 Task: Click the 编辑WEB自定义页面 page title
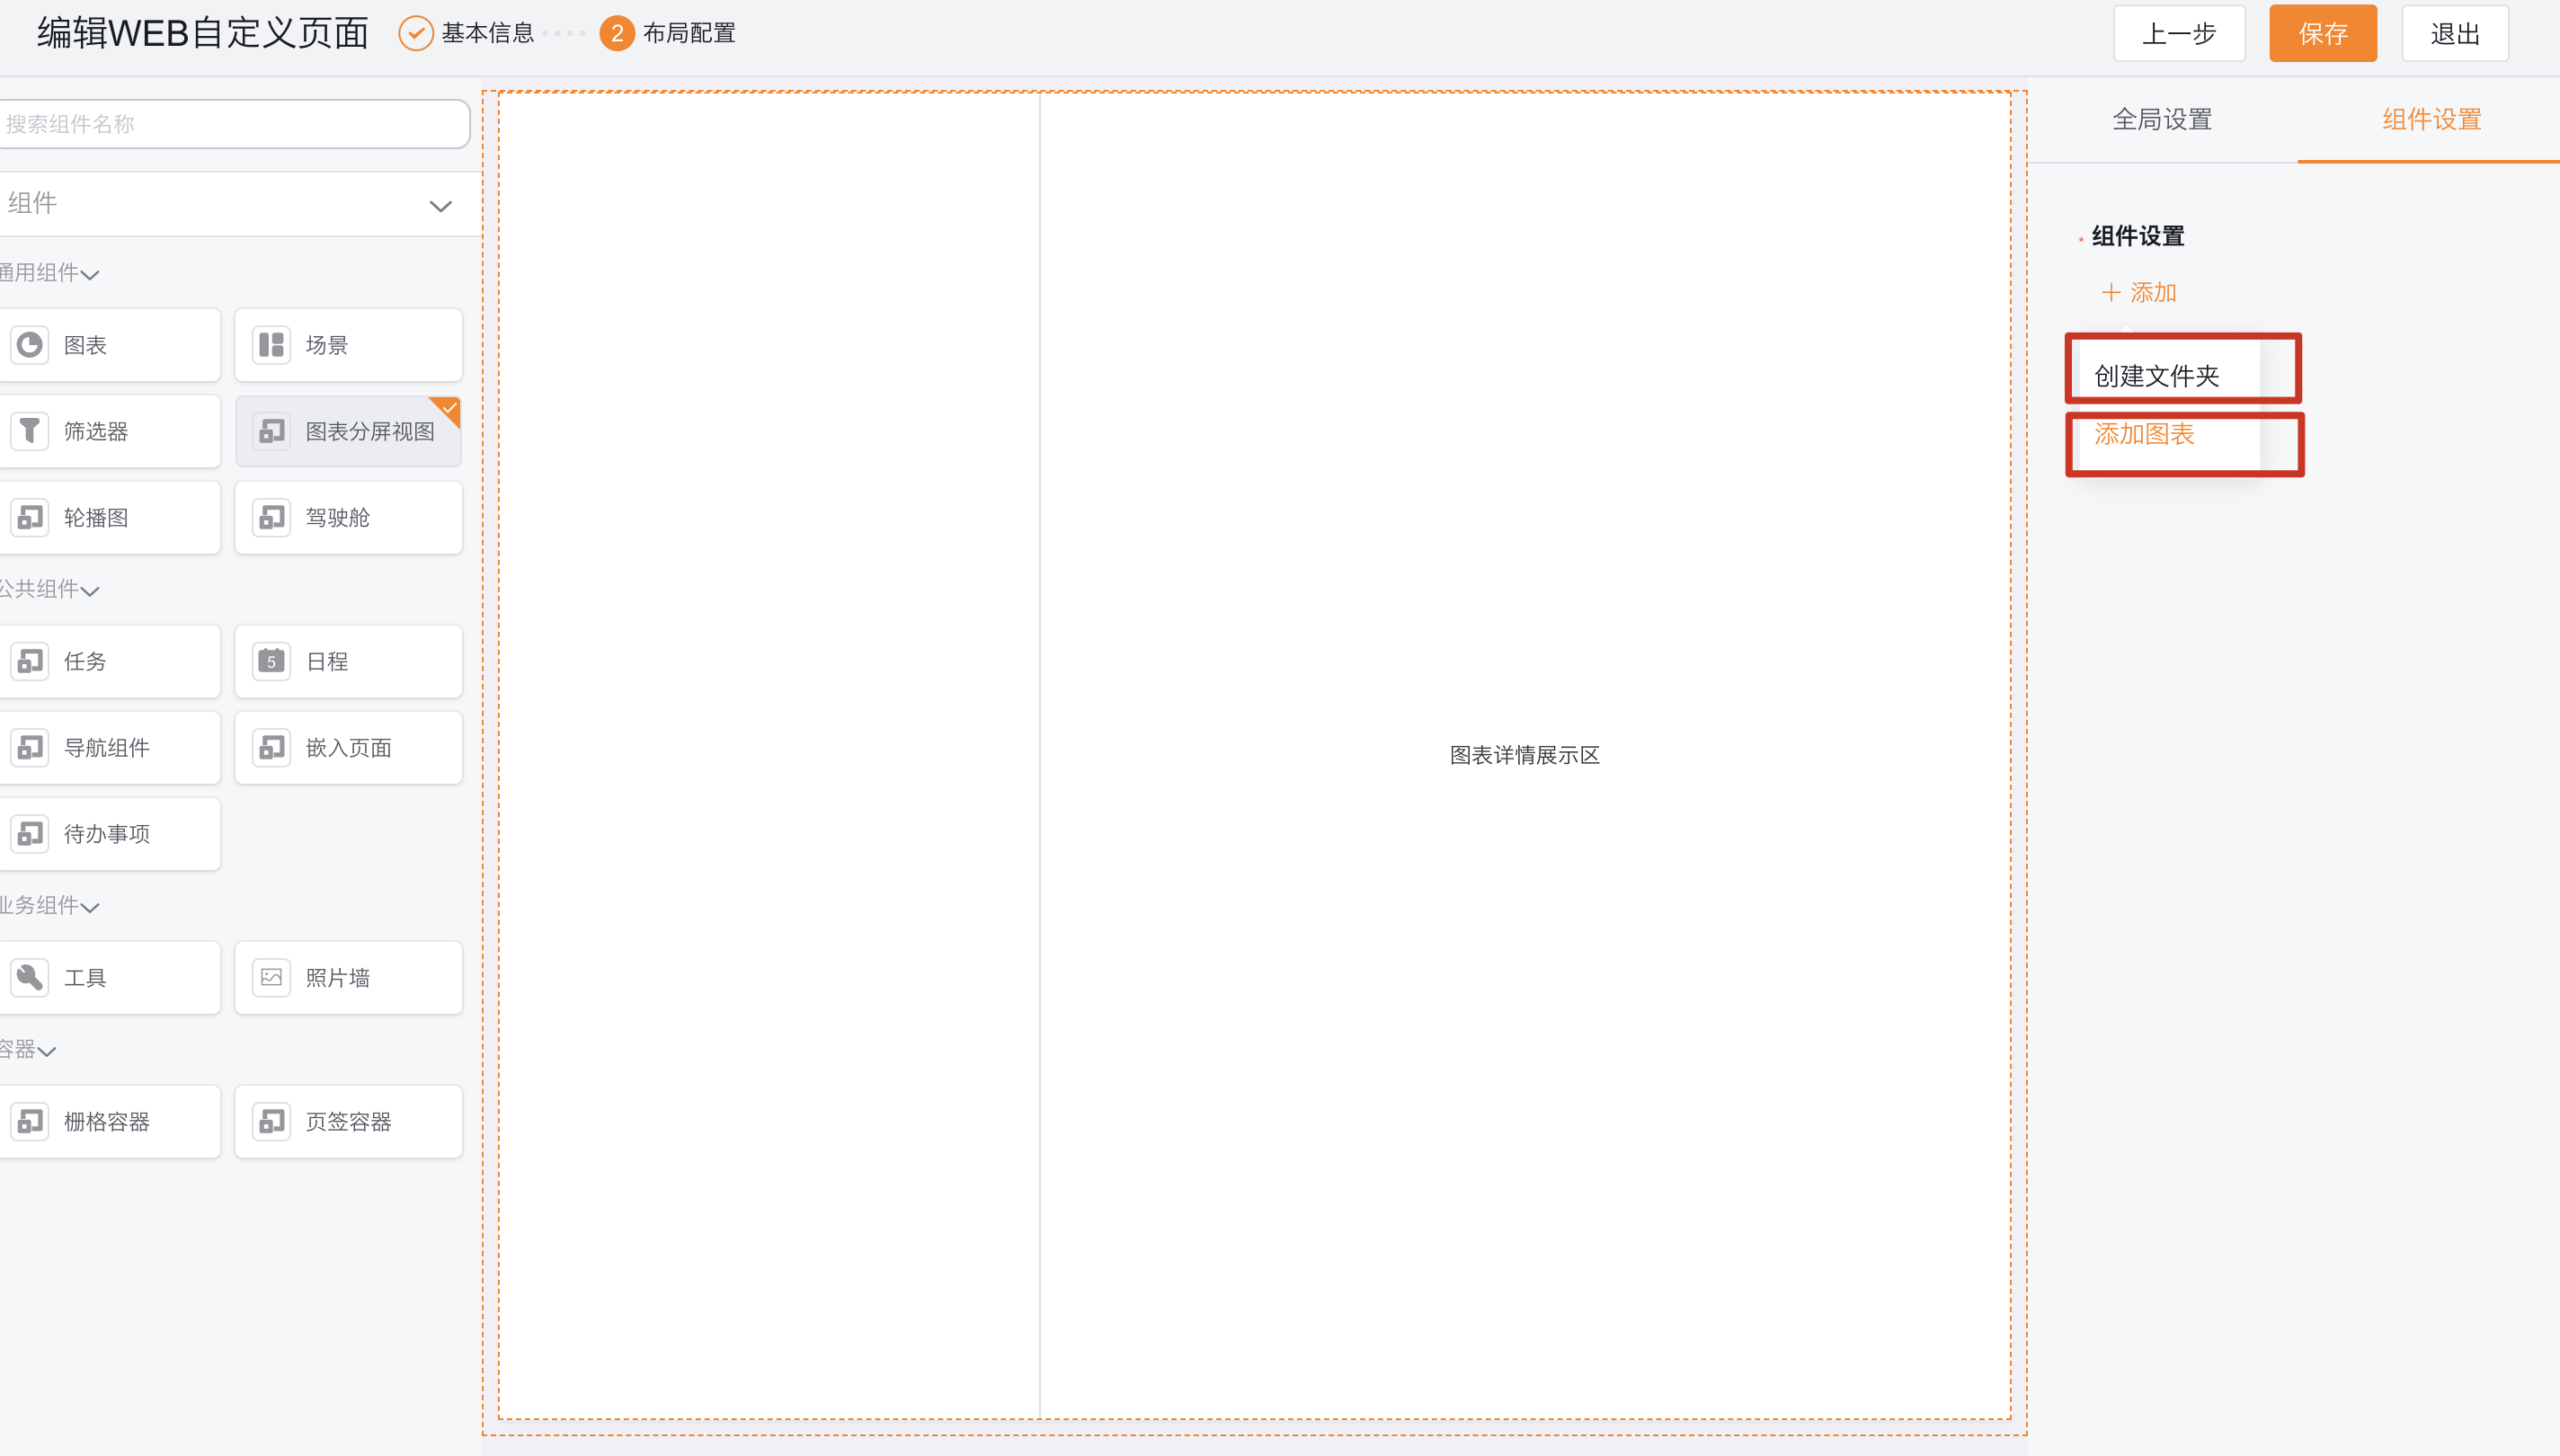204,33
